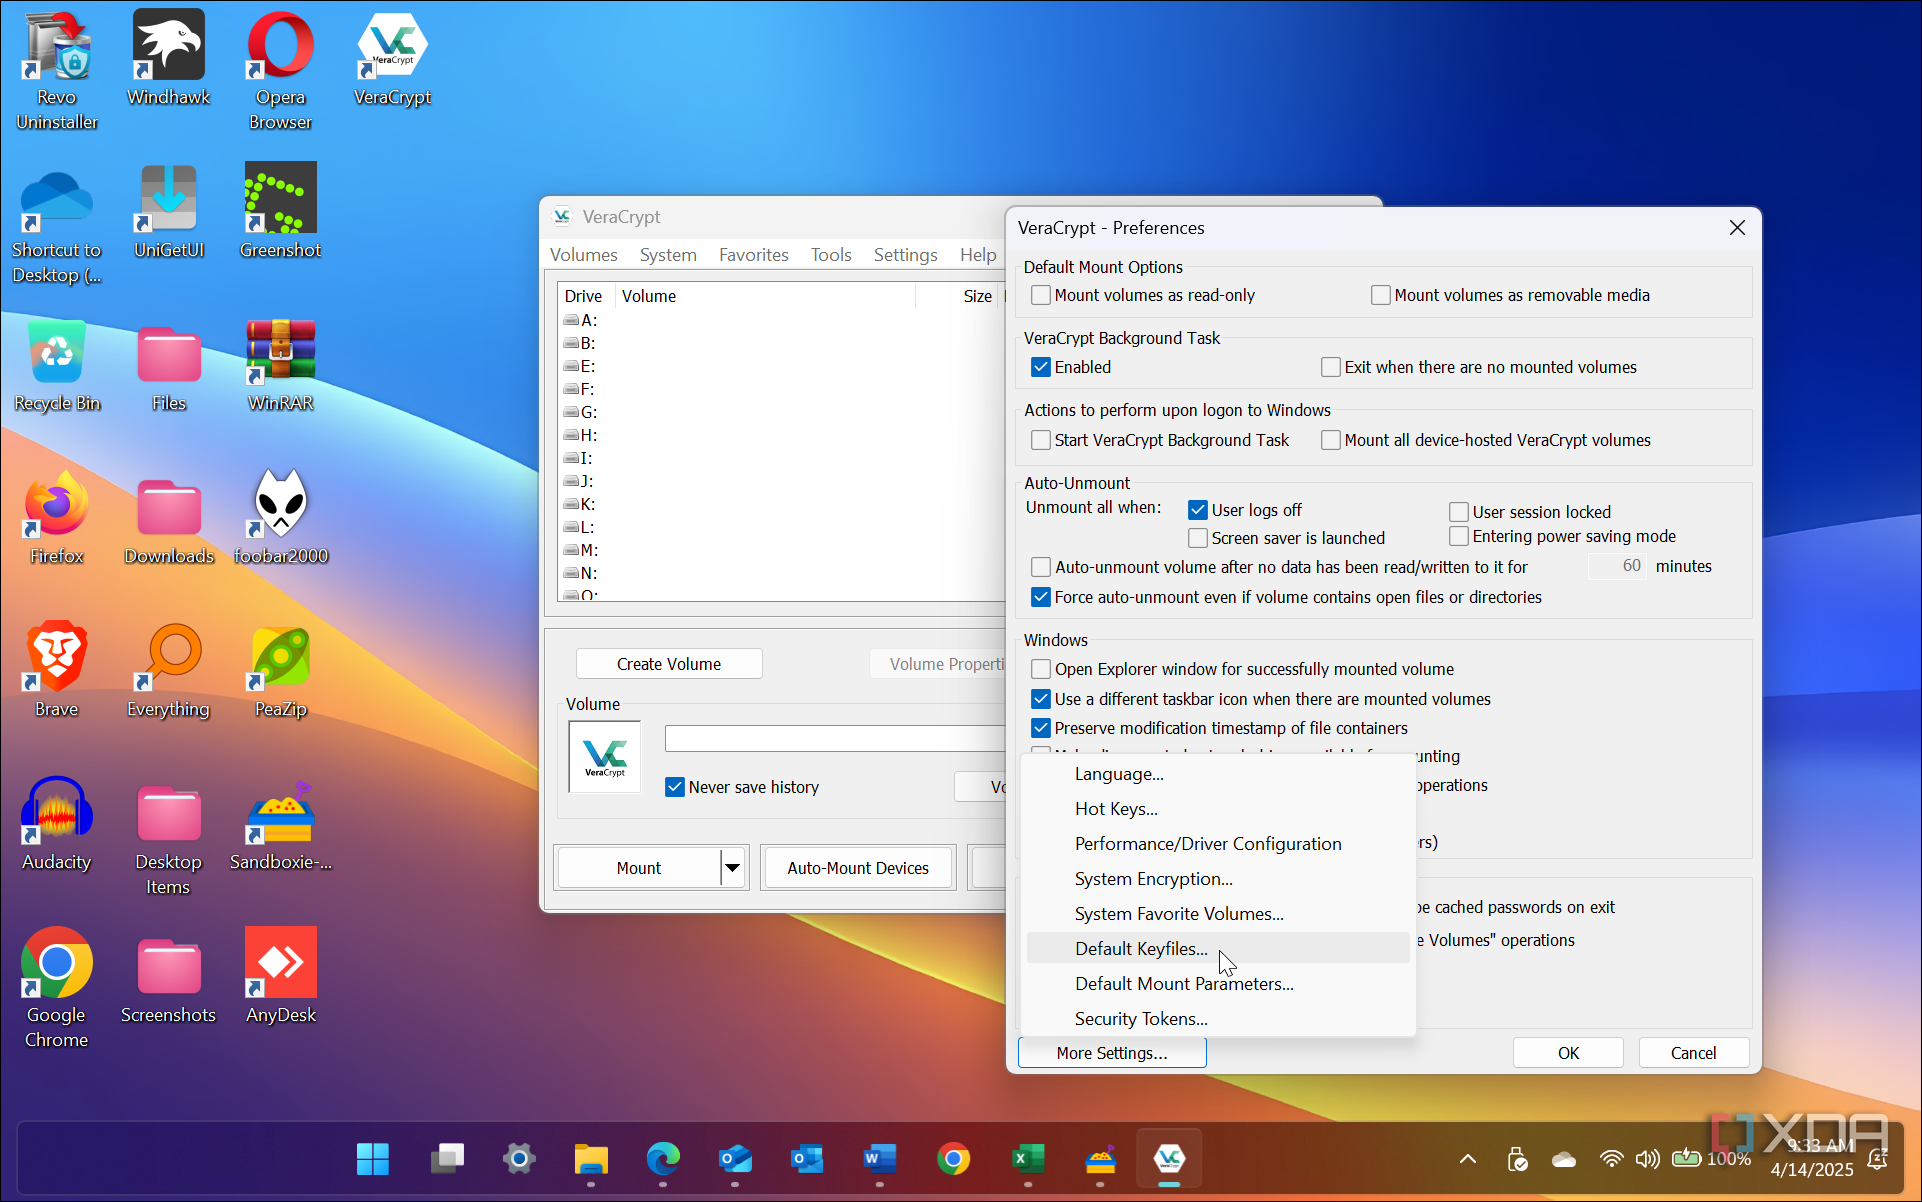Image resolution: width=1922 pixels, height=1202 pixels.
Task: Select Default Keyfiles menu entry
Action: (x=1141, y=949)
